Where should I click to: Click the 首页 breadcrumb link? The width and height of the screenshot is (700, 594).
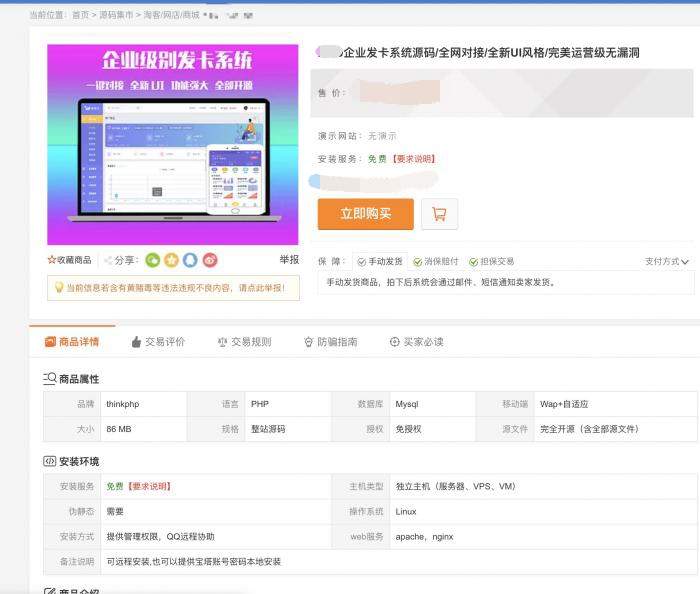click(x=80, y=15)
